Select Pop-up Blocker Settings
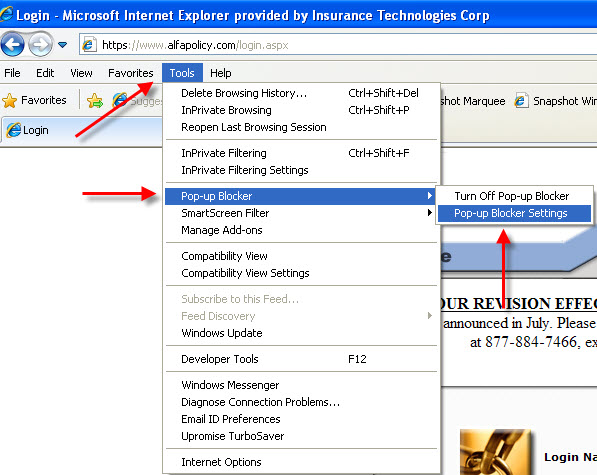597x475 pixels. (x=514, y=213)
